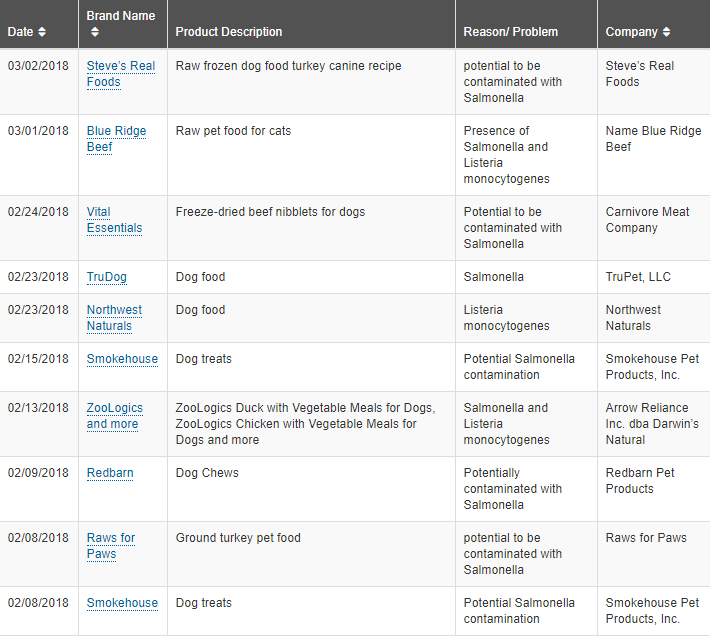Open Blue Ridge Beef recall link

[x=116, y=139]
